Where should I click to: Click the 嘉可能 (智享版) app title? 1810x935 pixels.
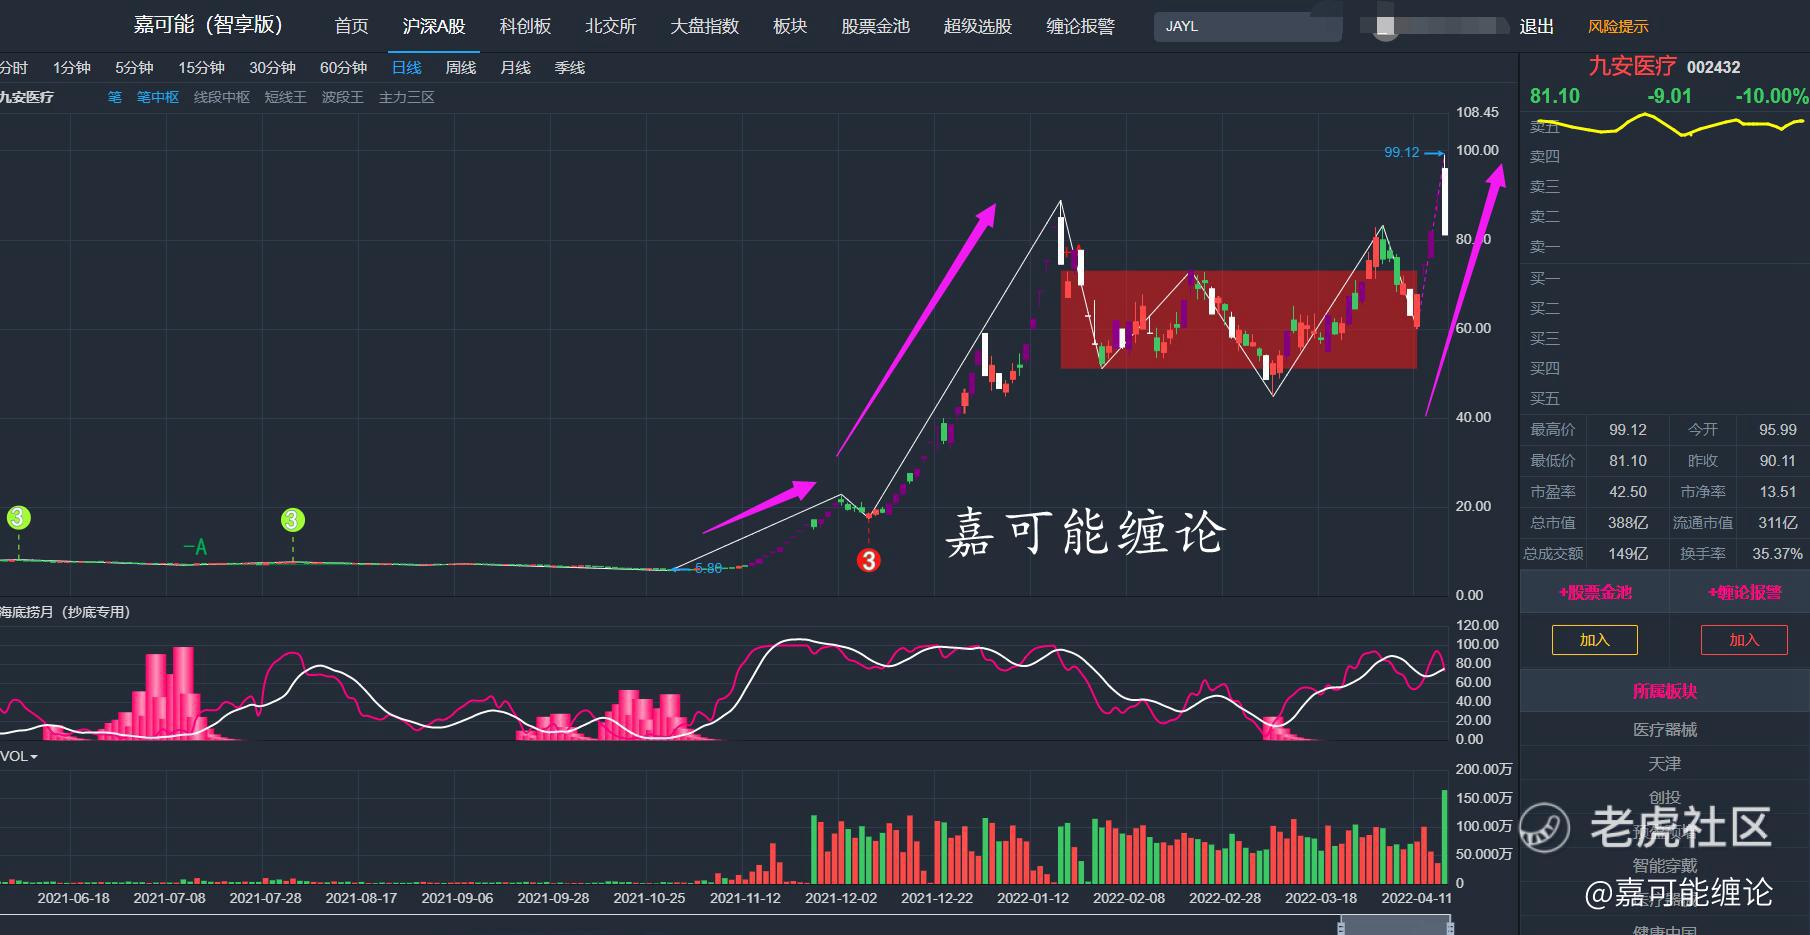208,25
